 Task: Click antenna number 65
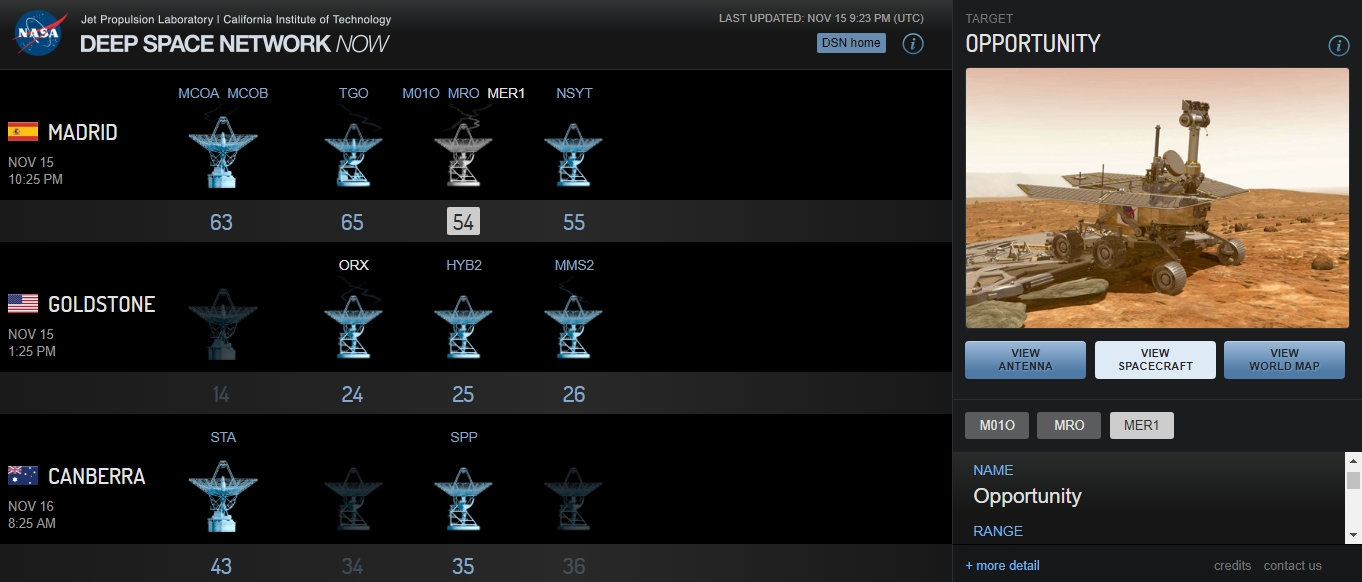352,222
